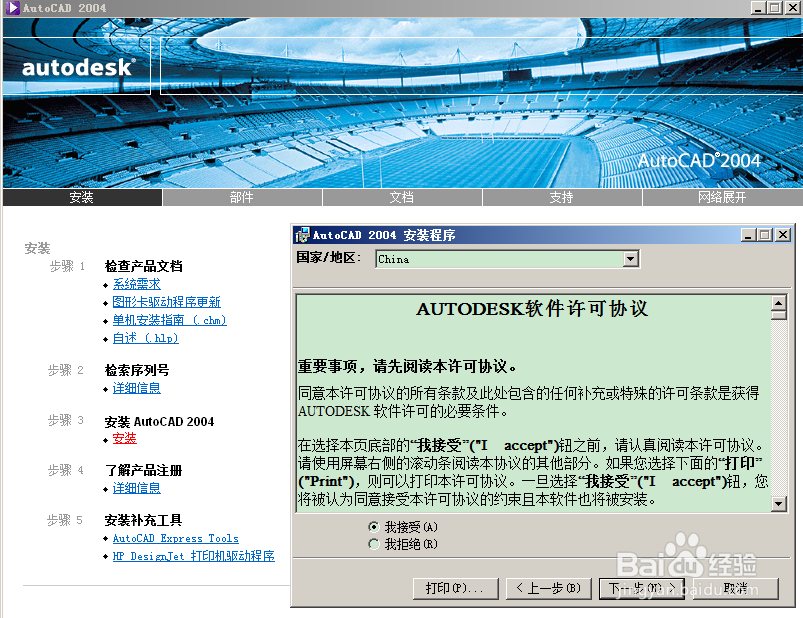Click license scrollbar down arrow
The image size is (803, 618).
[778, 504]
